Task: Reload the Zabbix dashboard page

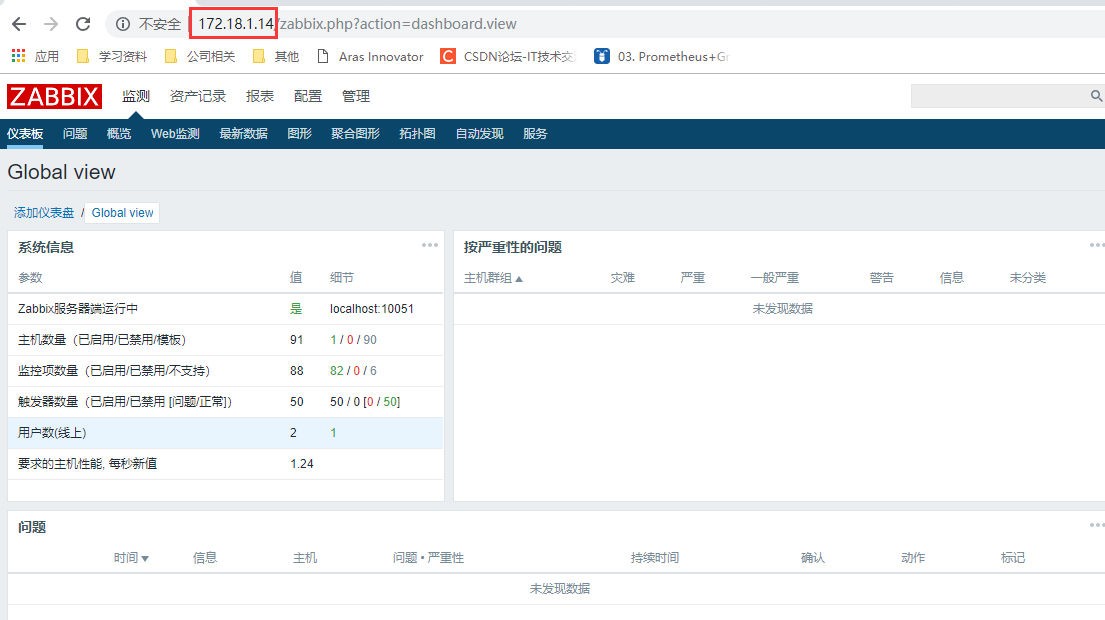Action: pos(83,24)
